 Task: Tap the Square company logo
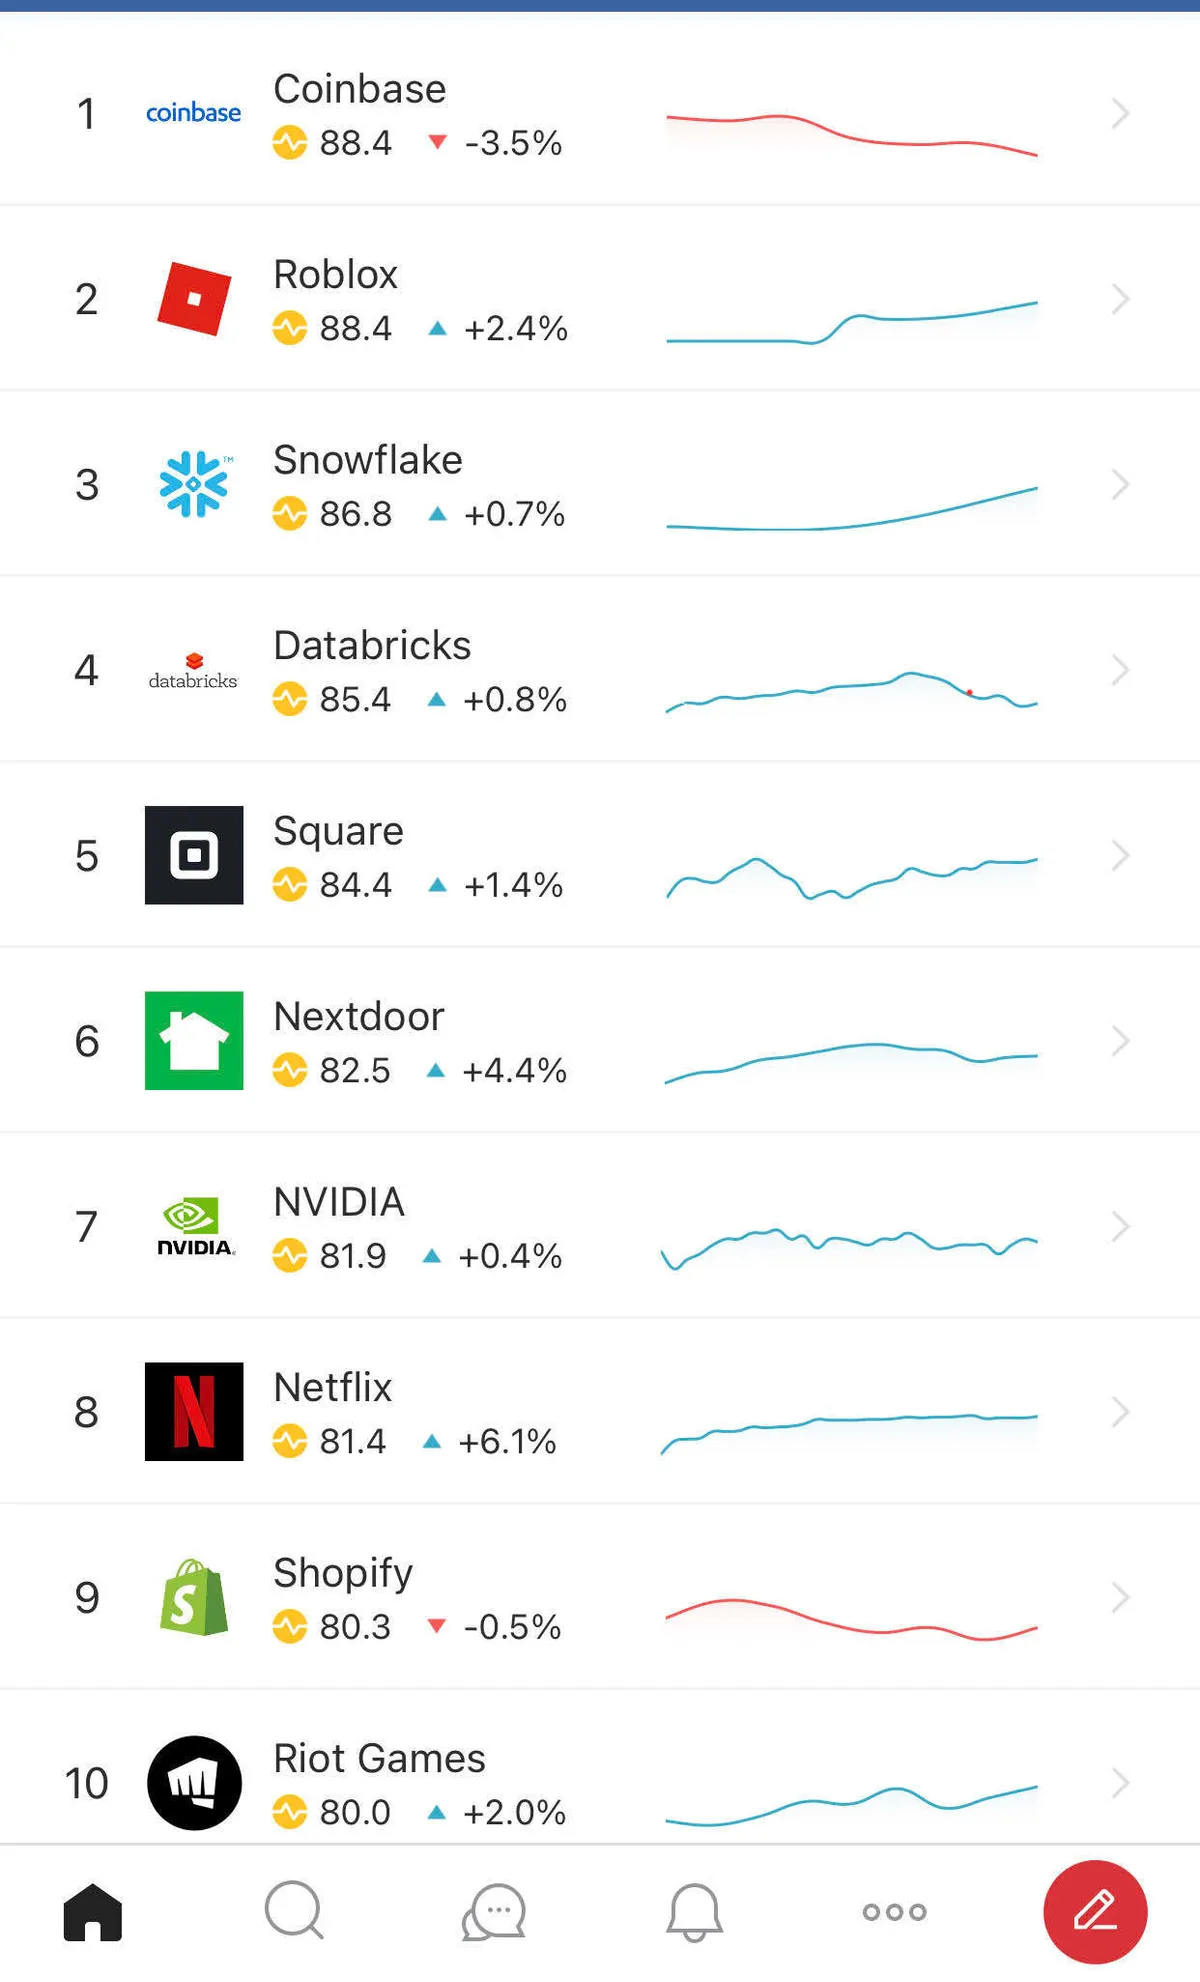click(194, 855)
